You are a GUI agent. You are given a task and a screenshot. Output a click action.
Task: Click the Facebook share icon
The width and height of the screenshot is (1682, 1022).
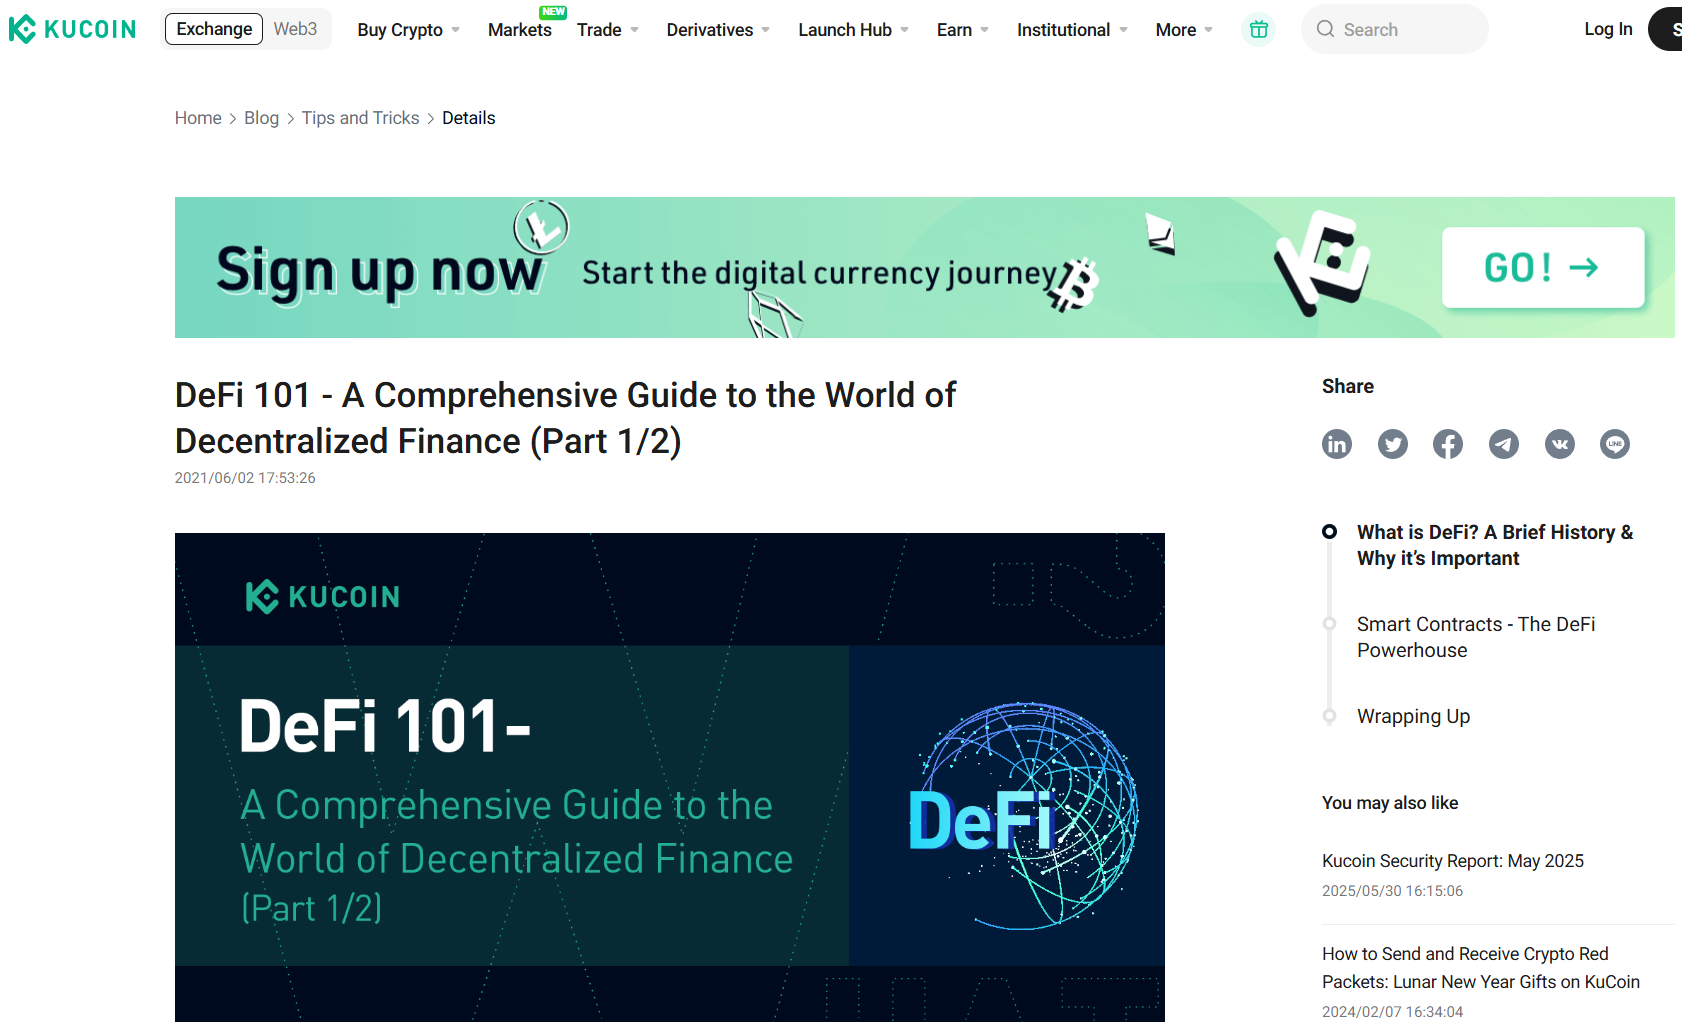1448,444
